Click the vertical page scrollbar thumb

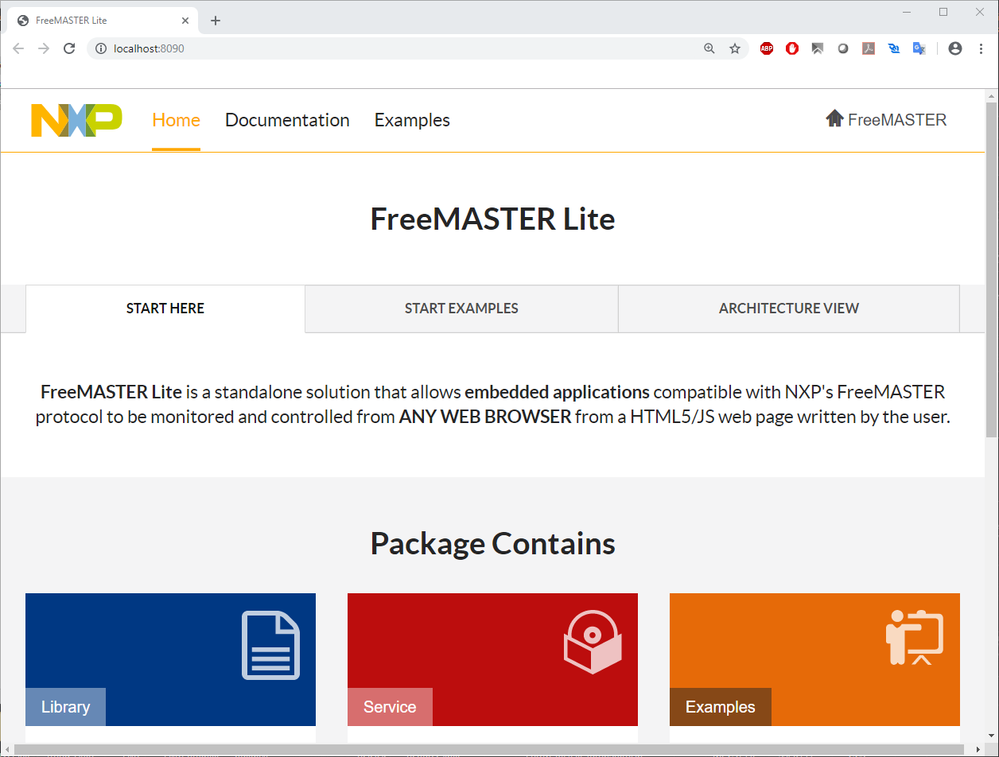[x=991, y=270]
